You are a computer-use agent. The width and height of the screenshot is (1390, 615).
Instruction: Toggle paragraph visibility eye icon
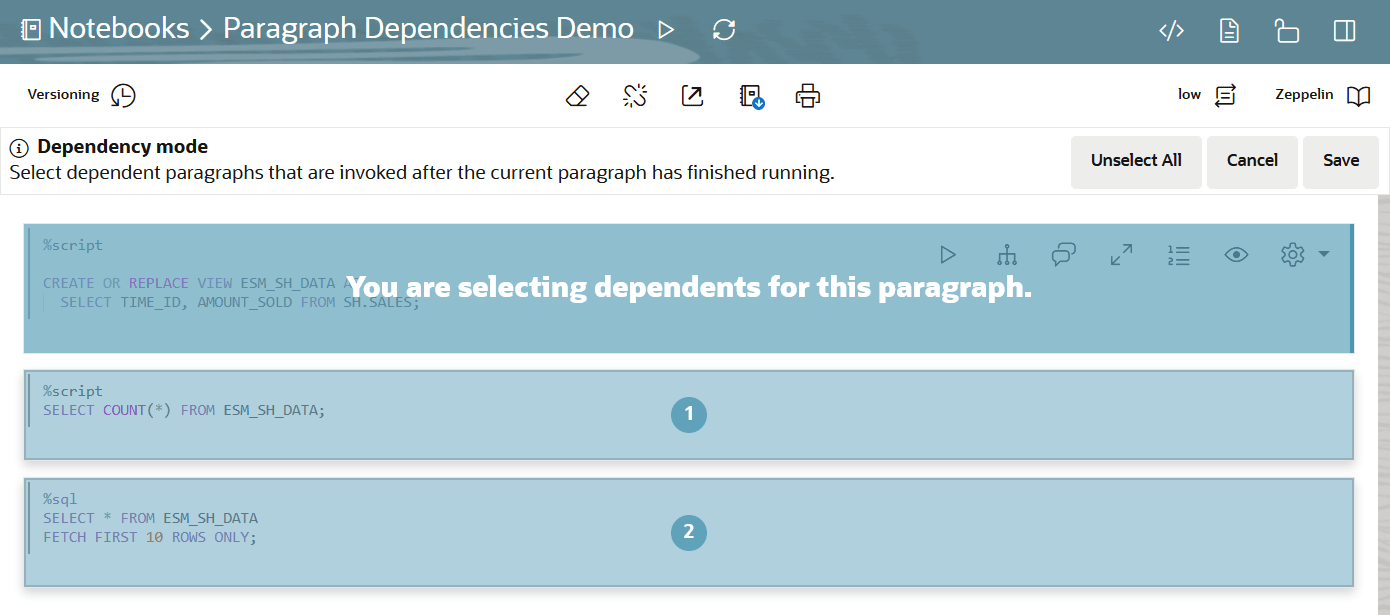point(1236,255)
